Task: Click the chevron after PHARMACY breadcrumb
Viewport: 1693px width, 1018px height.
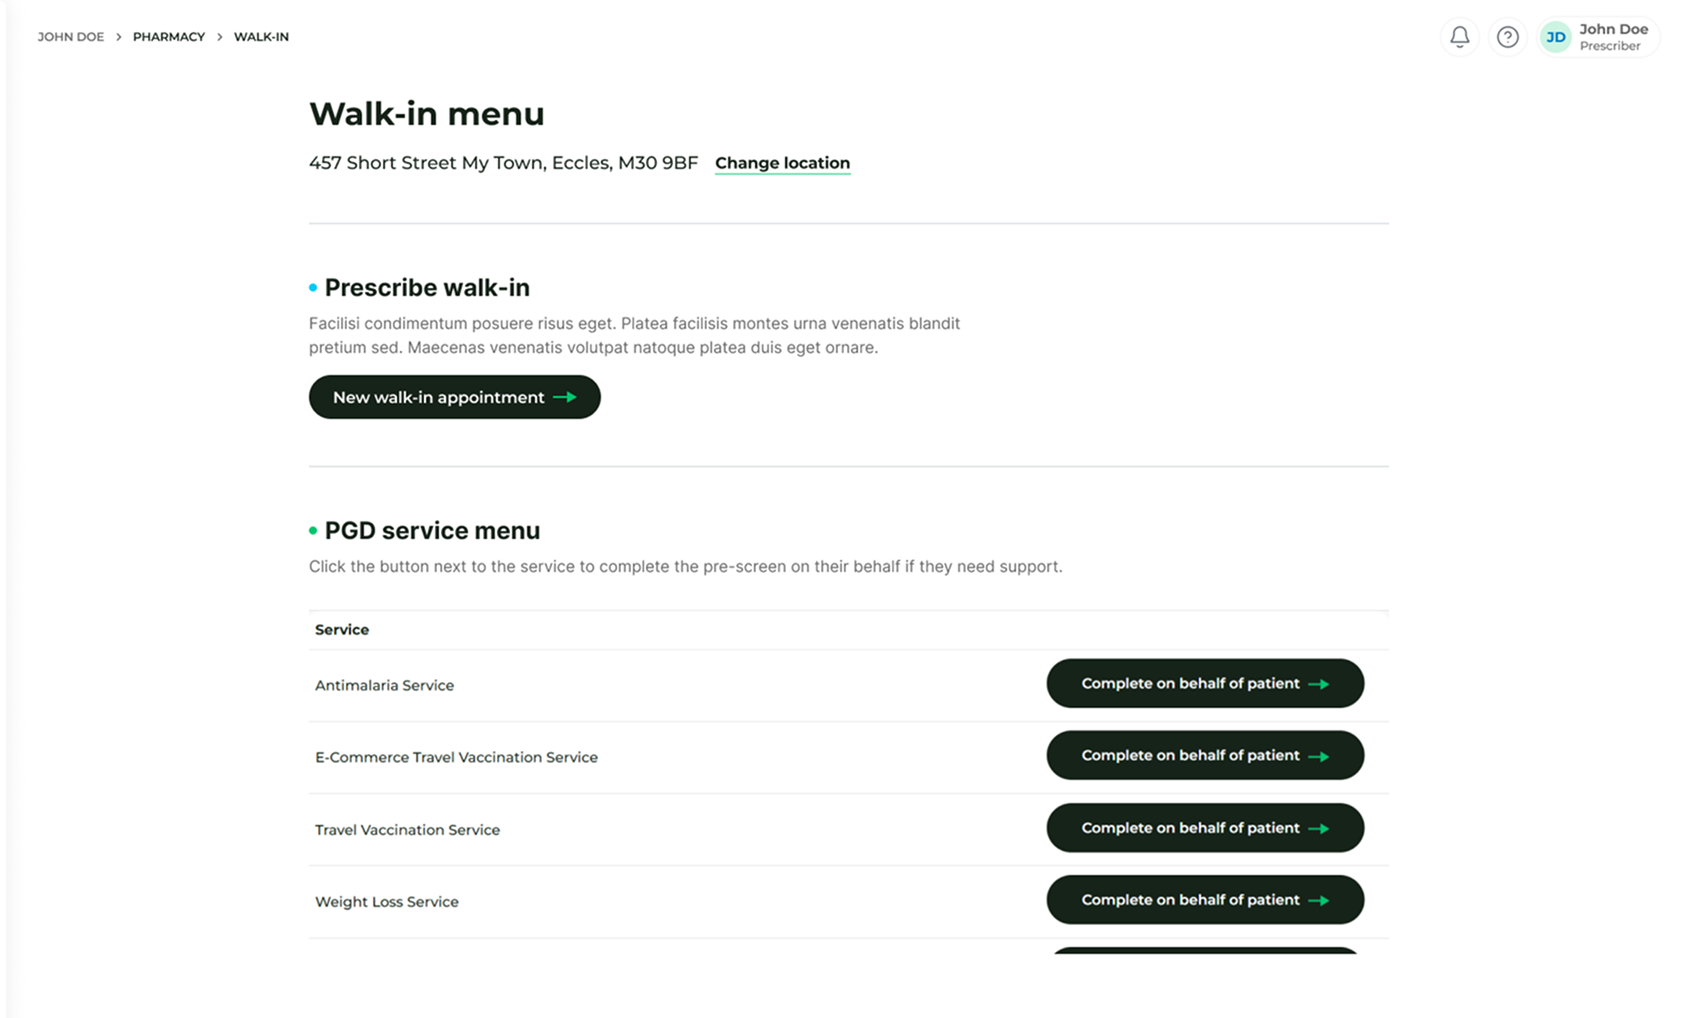Action: [220, 37]
